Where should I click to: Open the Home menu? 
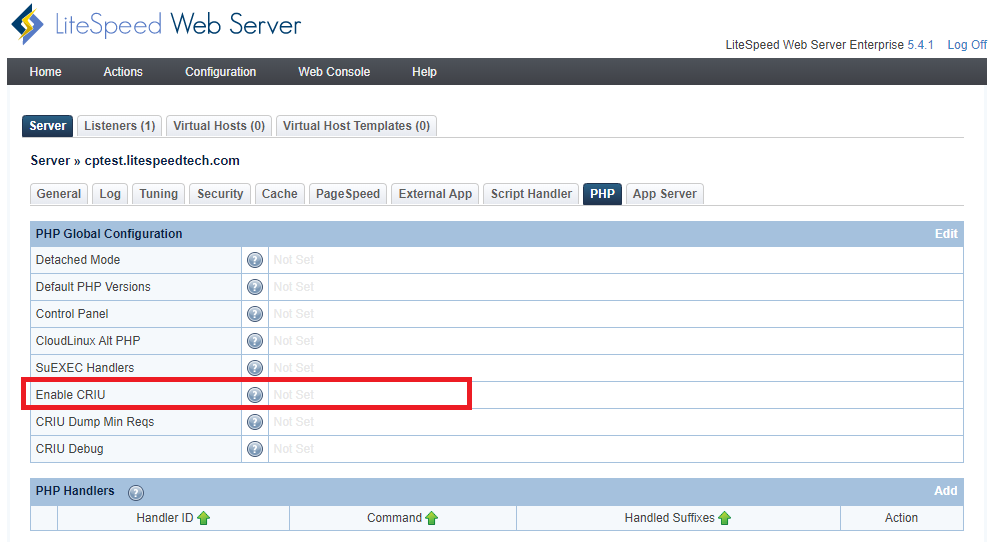45,72
